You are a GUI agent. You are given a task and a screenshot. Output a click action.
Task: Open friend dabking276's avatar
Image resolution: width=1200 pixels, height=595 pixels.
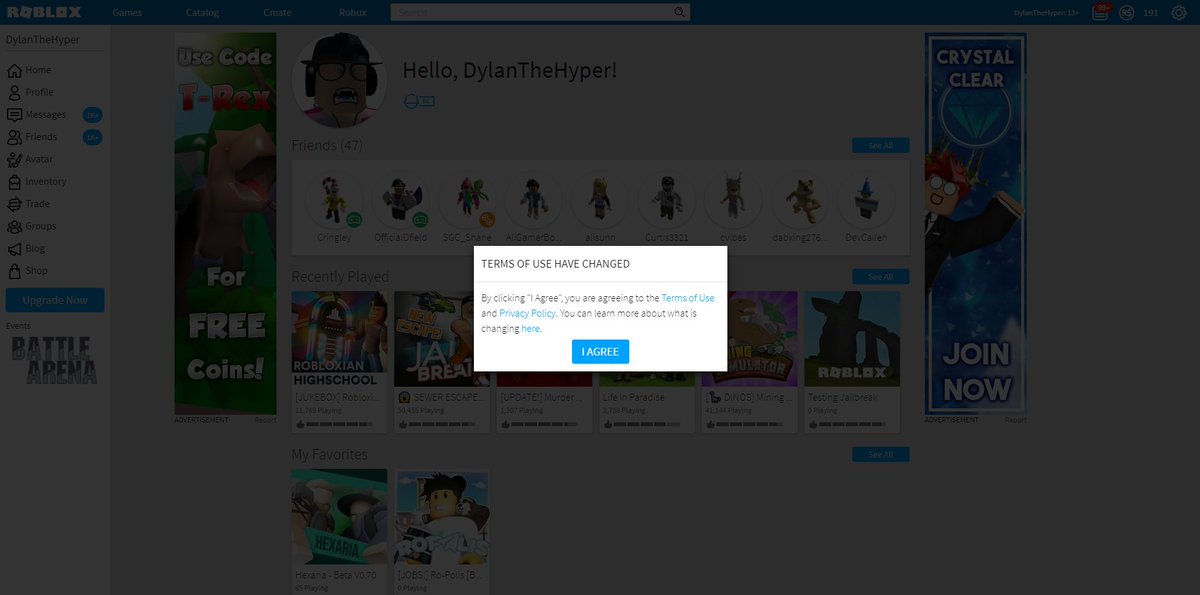(799, 201)
